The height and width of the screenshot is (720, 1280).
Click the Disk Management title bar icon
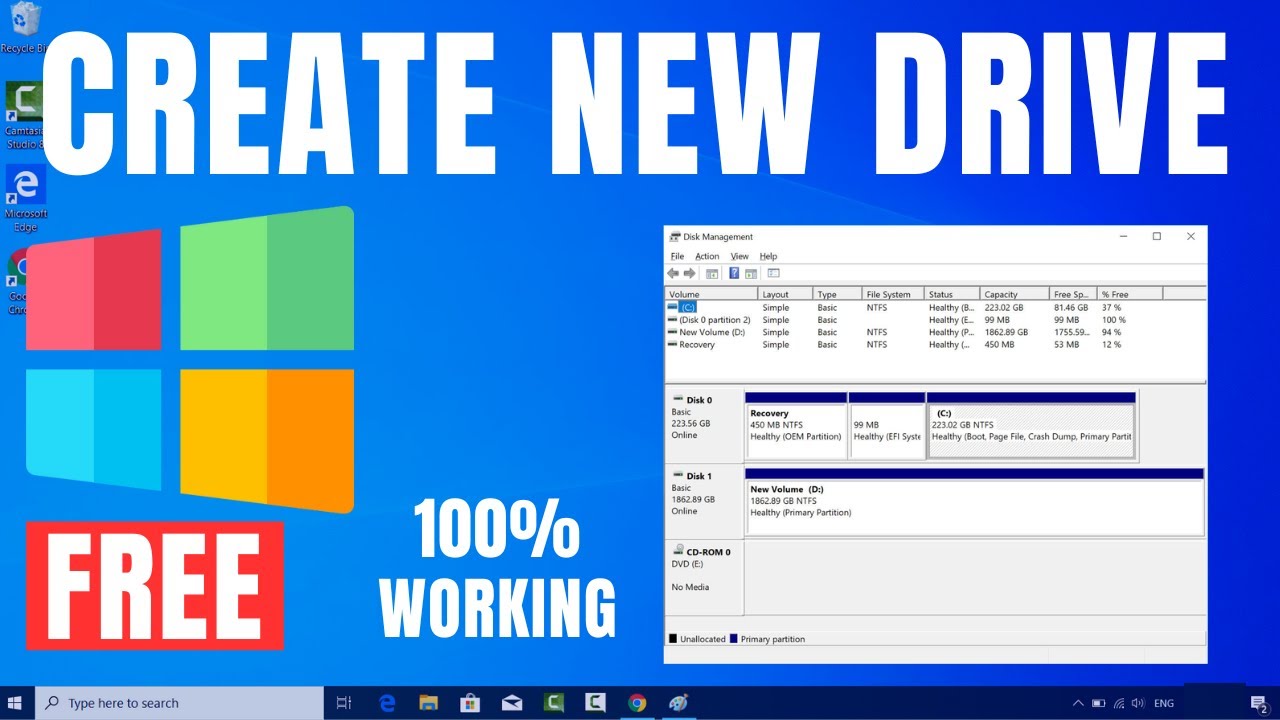pos(675,237)
